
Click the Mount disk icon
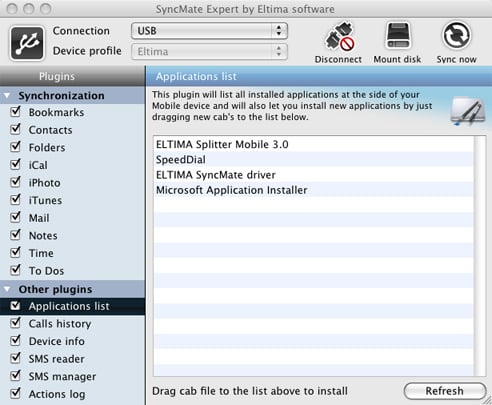click(x=398, y=36)
